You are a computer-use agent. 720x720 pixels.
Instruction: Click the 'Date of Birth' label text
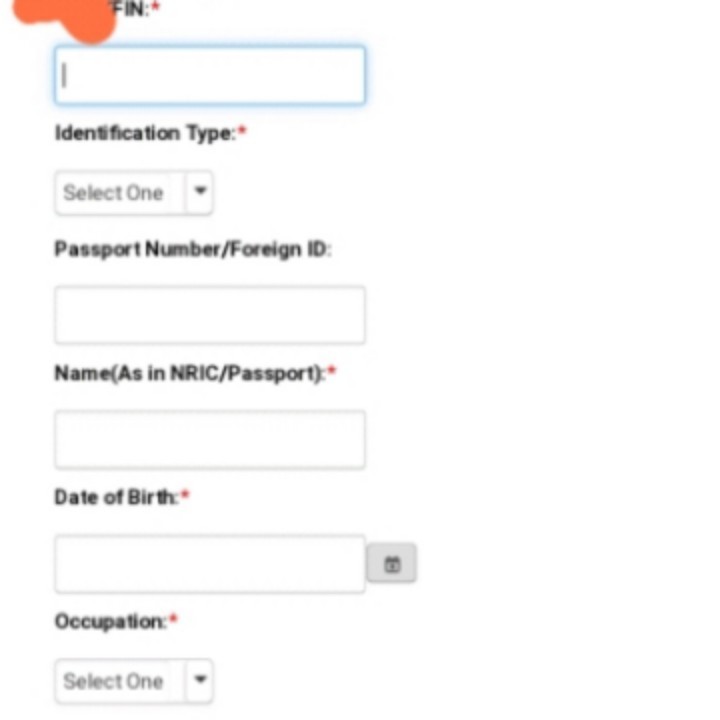point(116,497)
